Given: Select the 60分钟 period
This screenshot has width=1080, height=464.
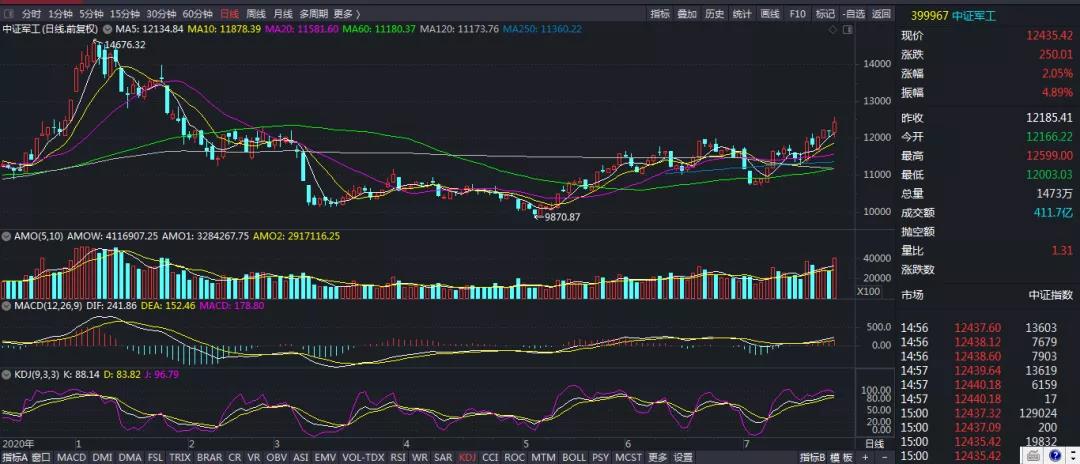Looking at the screenshot, I should (197, 14).
